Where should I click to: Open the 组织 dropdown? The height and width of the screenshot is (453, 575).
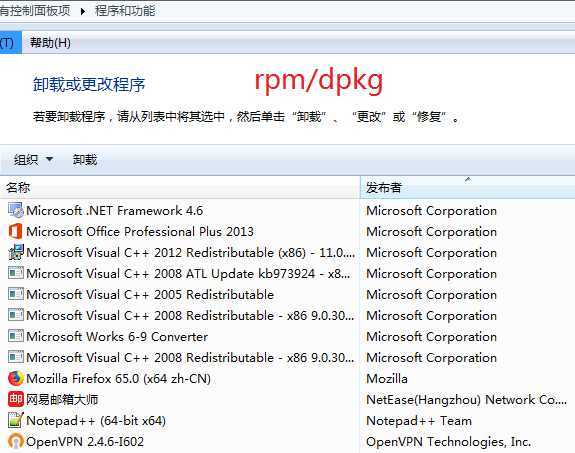pos(33,160)
